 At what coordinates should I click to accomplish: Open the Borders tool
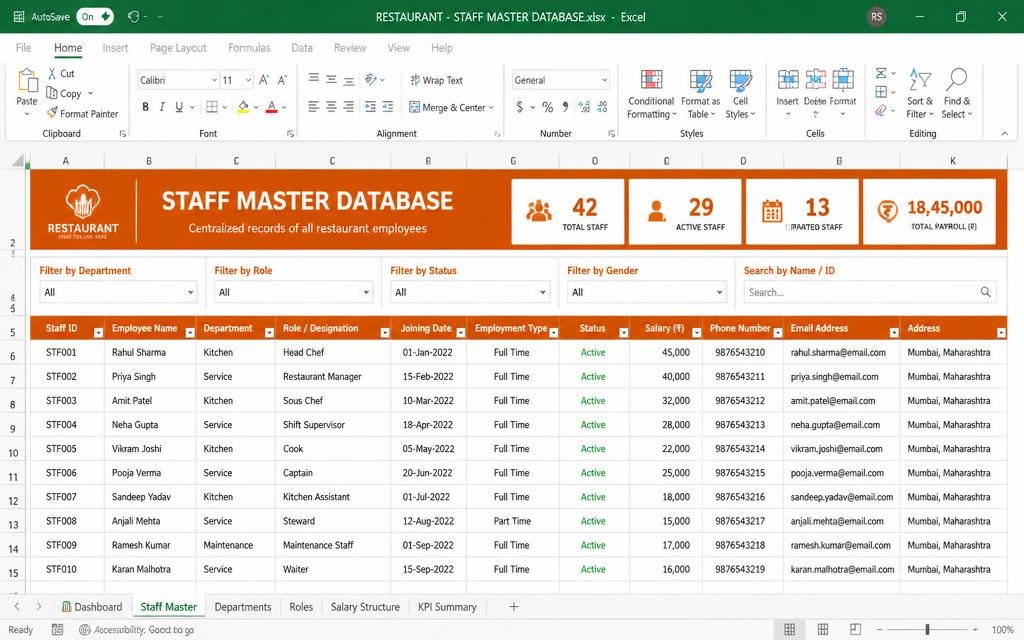pyautogui.click(x=212, y=106)
